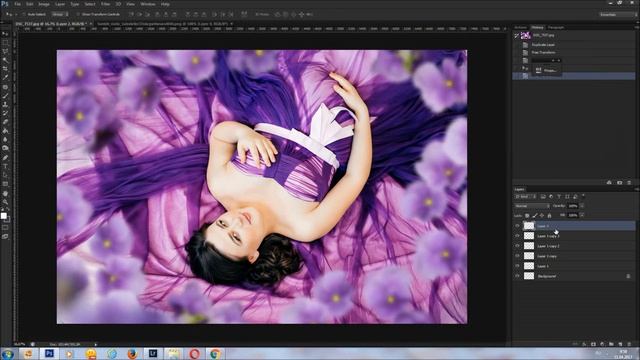Open the Image menu

[44, 4]
